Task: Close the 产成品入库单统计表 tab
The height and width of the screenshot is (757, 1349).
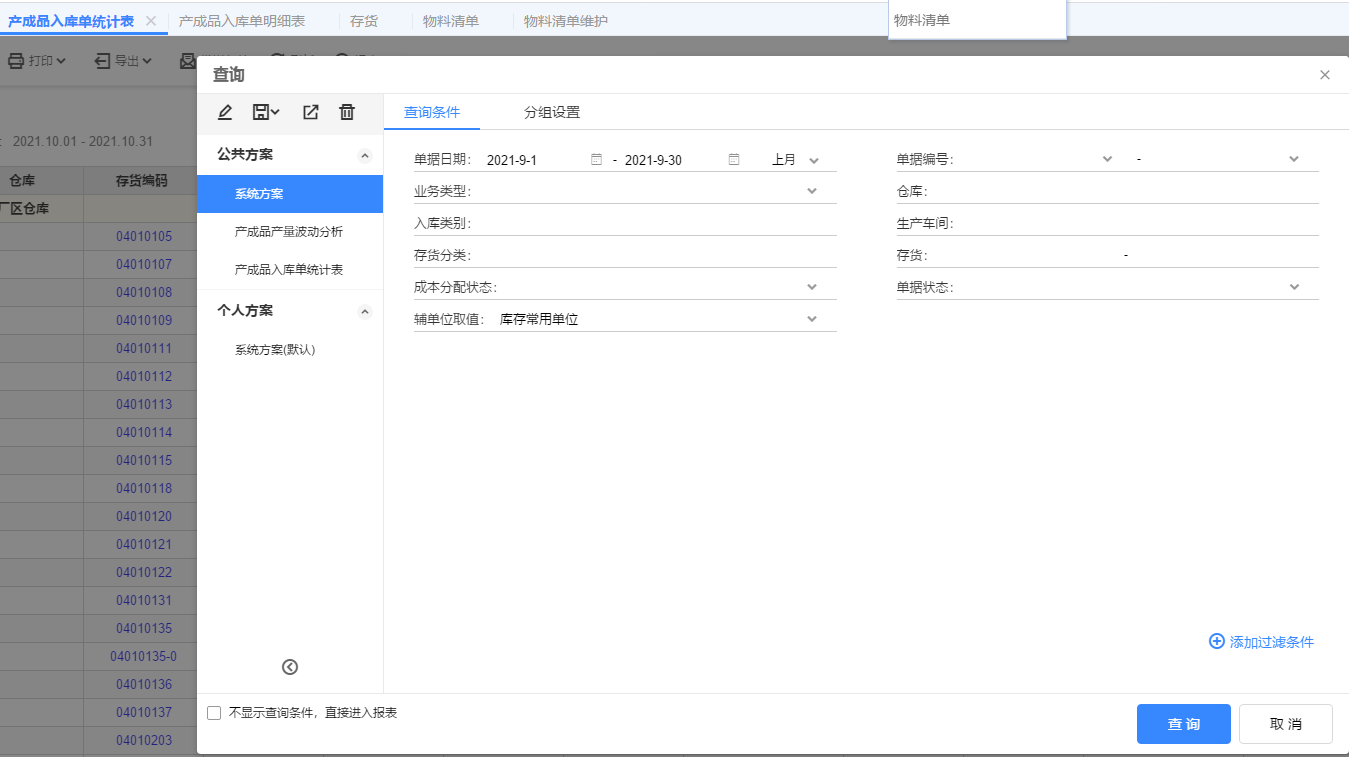Action: [151, 20]
